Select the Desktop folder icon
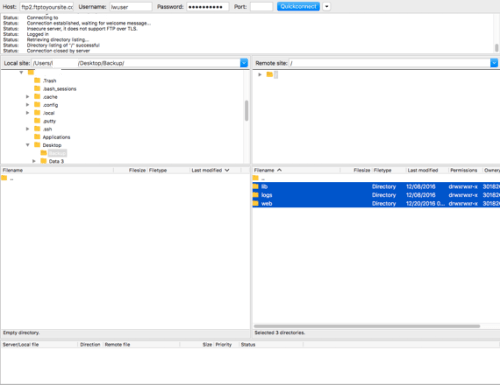The height and width of the screenshot is (385, 500). coord(37,144)
